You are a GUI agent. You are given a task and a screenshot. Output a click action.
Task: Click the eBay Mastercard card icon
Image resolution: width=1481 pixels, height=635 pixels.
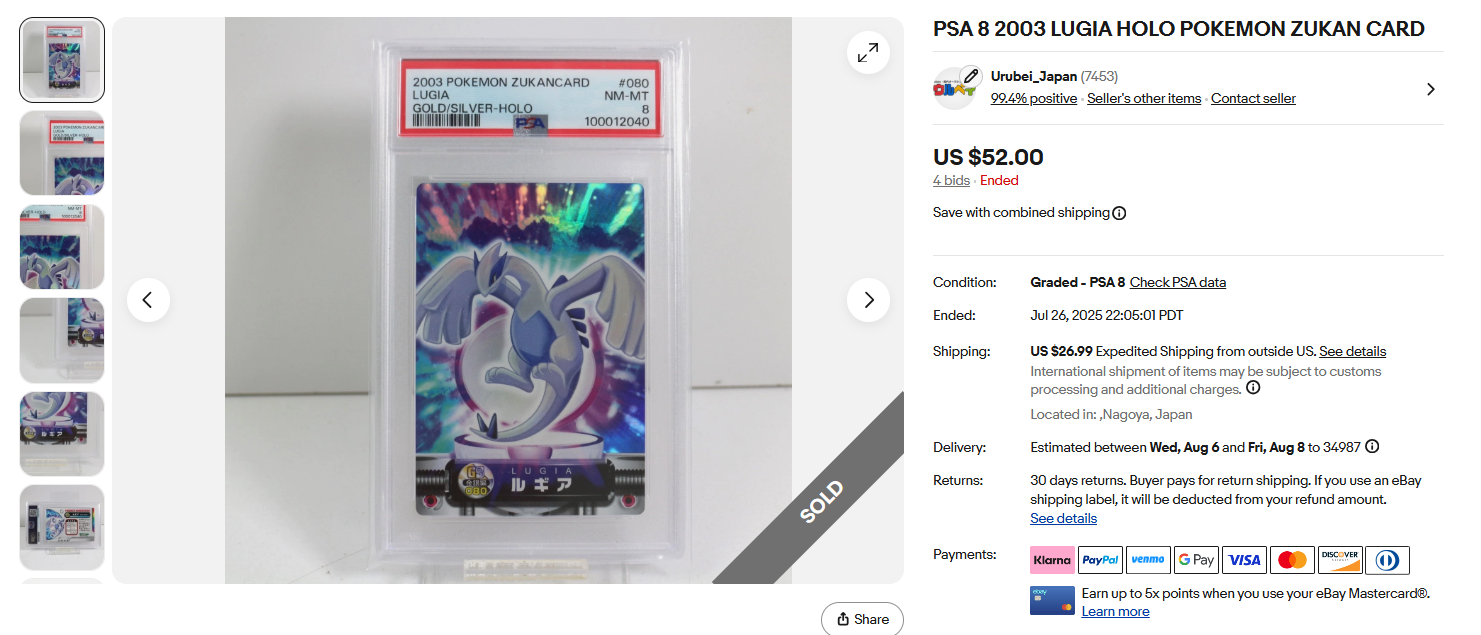(1052, 601)
